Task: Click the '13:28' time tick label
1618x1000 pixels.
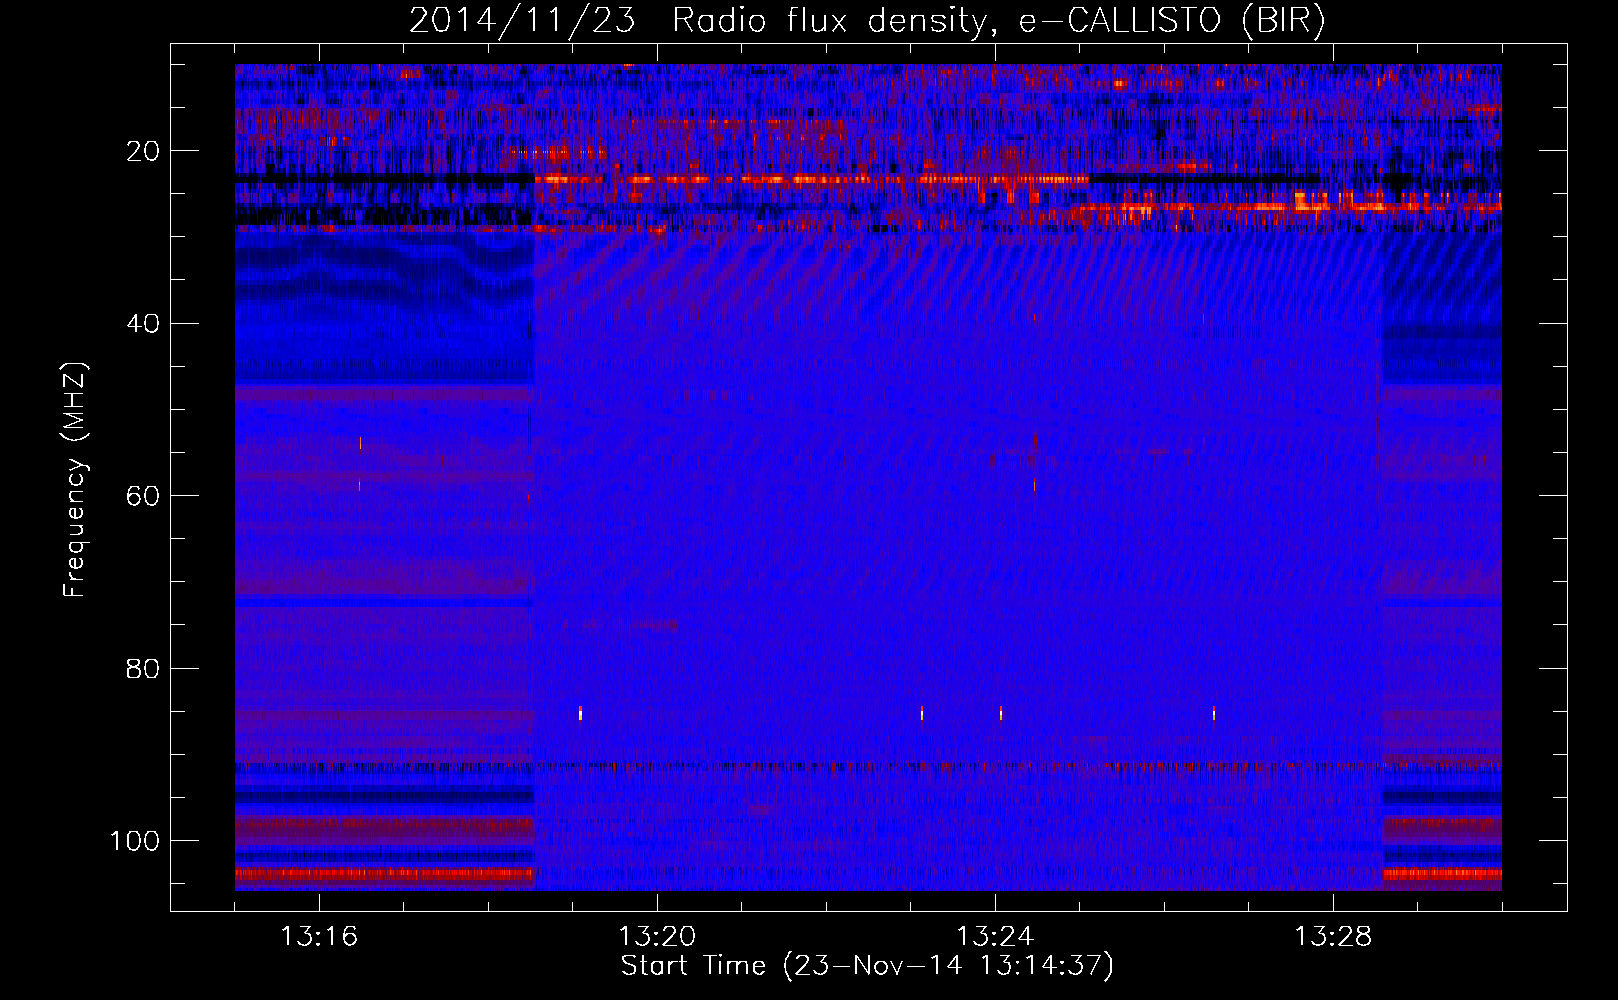Action: [1333, 937]
